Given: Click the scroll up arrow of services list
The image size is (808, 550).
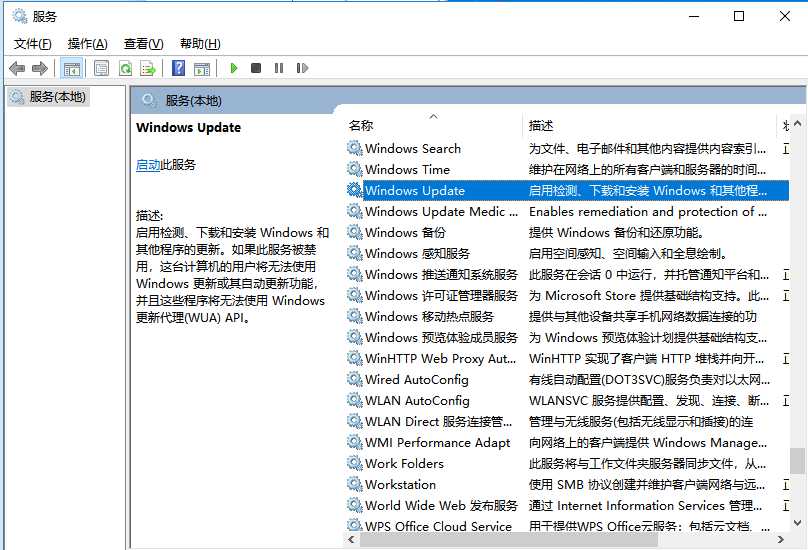Looking at the screenshot, I should 797,124.
